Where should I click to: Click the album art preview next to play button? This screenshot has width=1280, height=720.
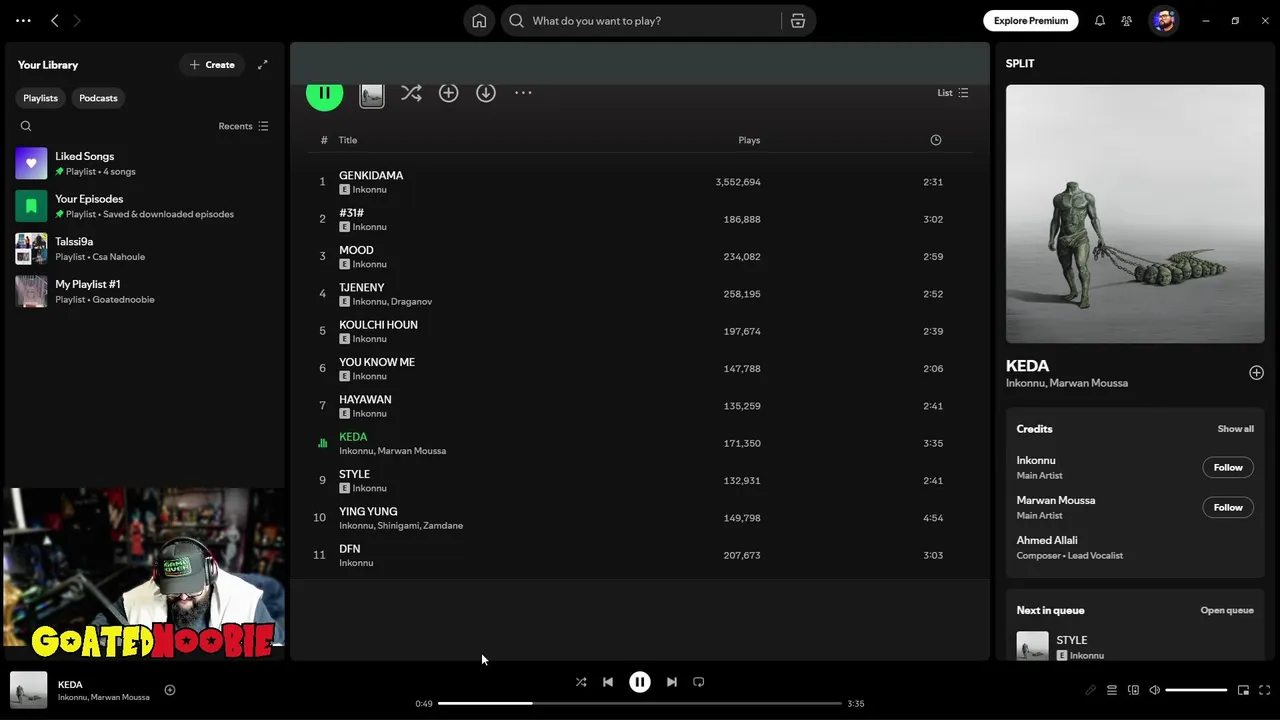[372, 95]
